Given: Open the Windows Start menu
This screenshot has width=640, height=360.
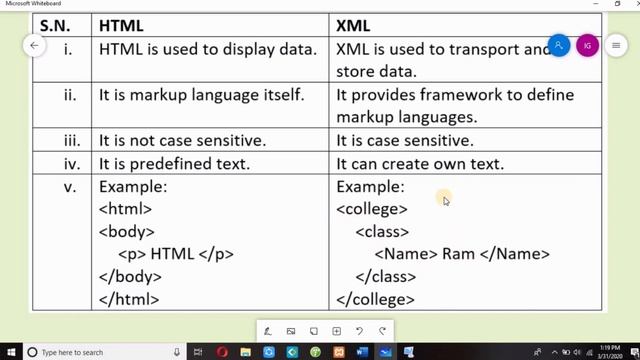Looking at the screenshot, I should click(x=11, y=352).
